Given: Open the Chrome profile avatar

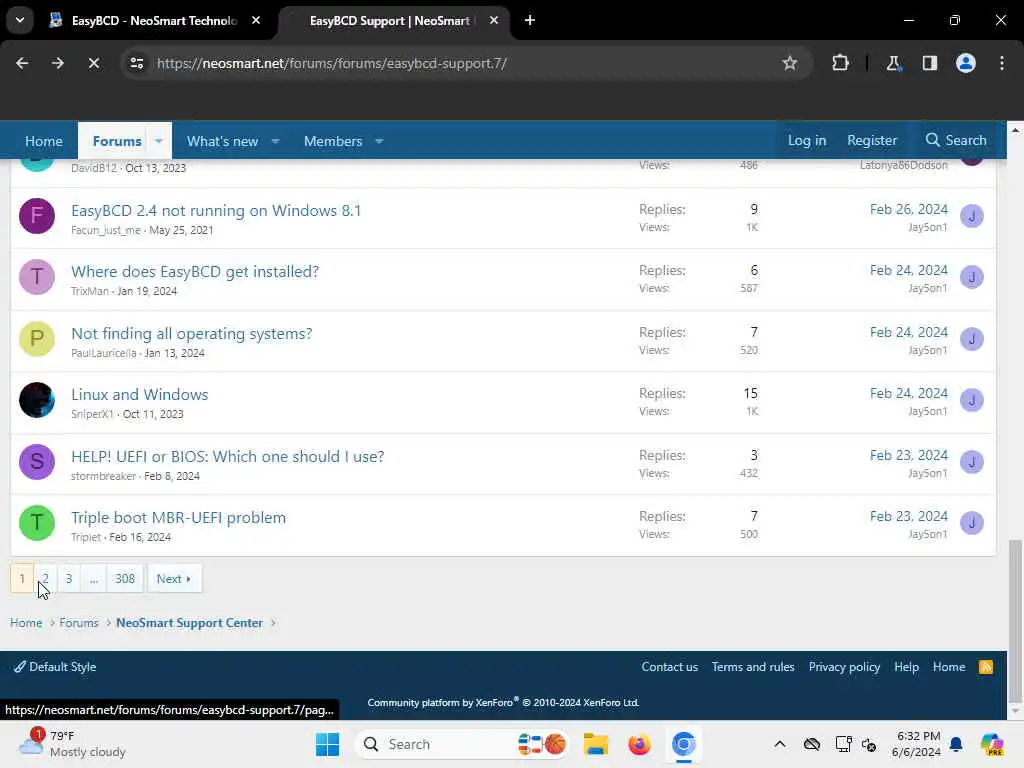Looking at the screenshot, I should tap(966, 63).
